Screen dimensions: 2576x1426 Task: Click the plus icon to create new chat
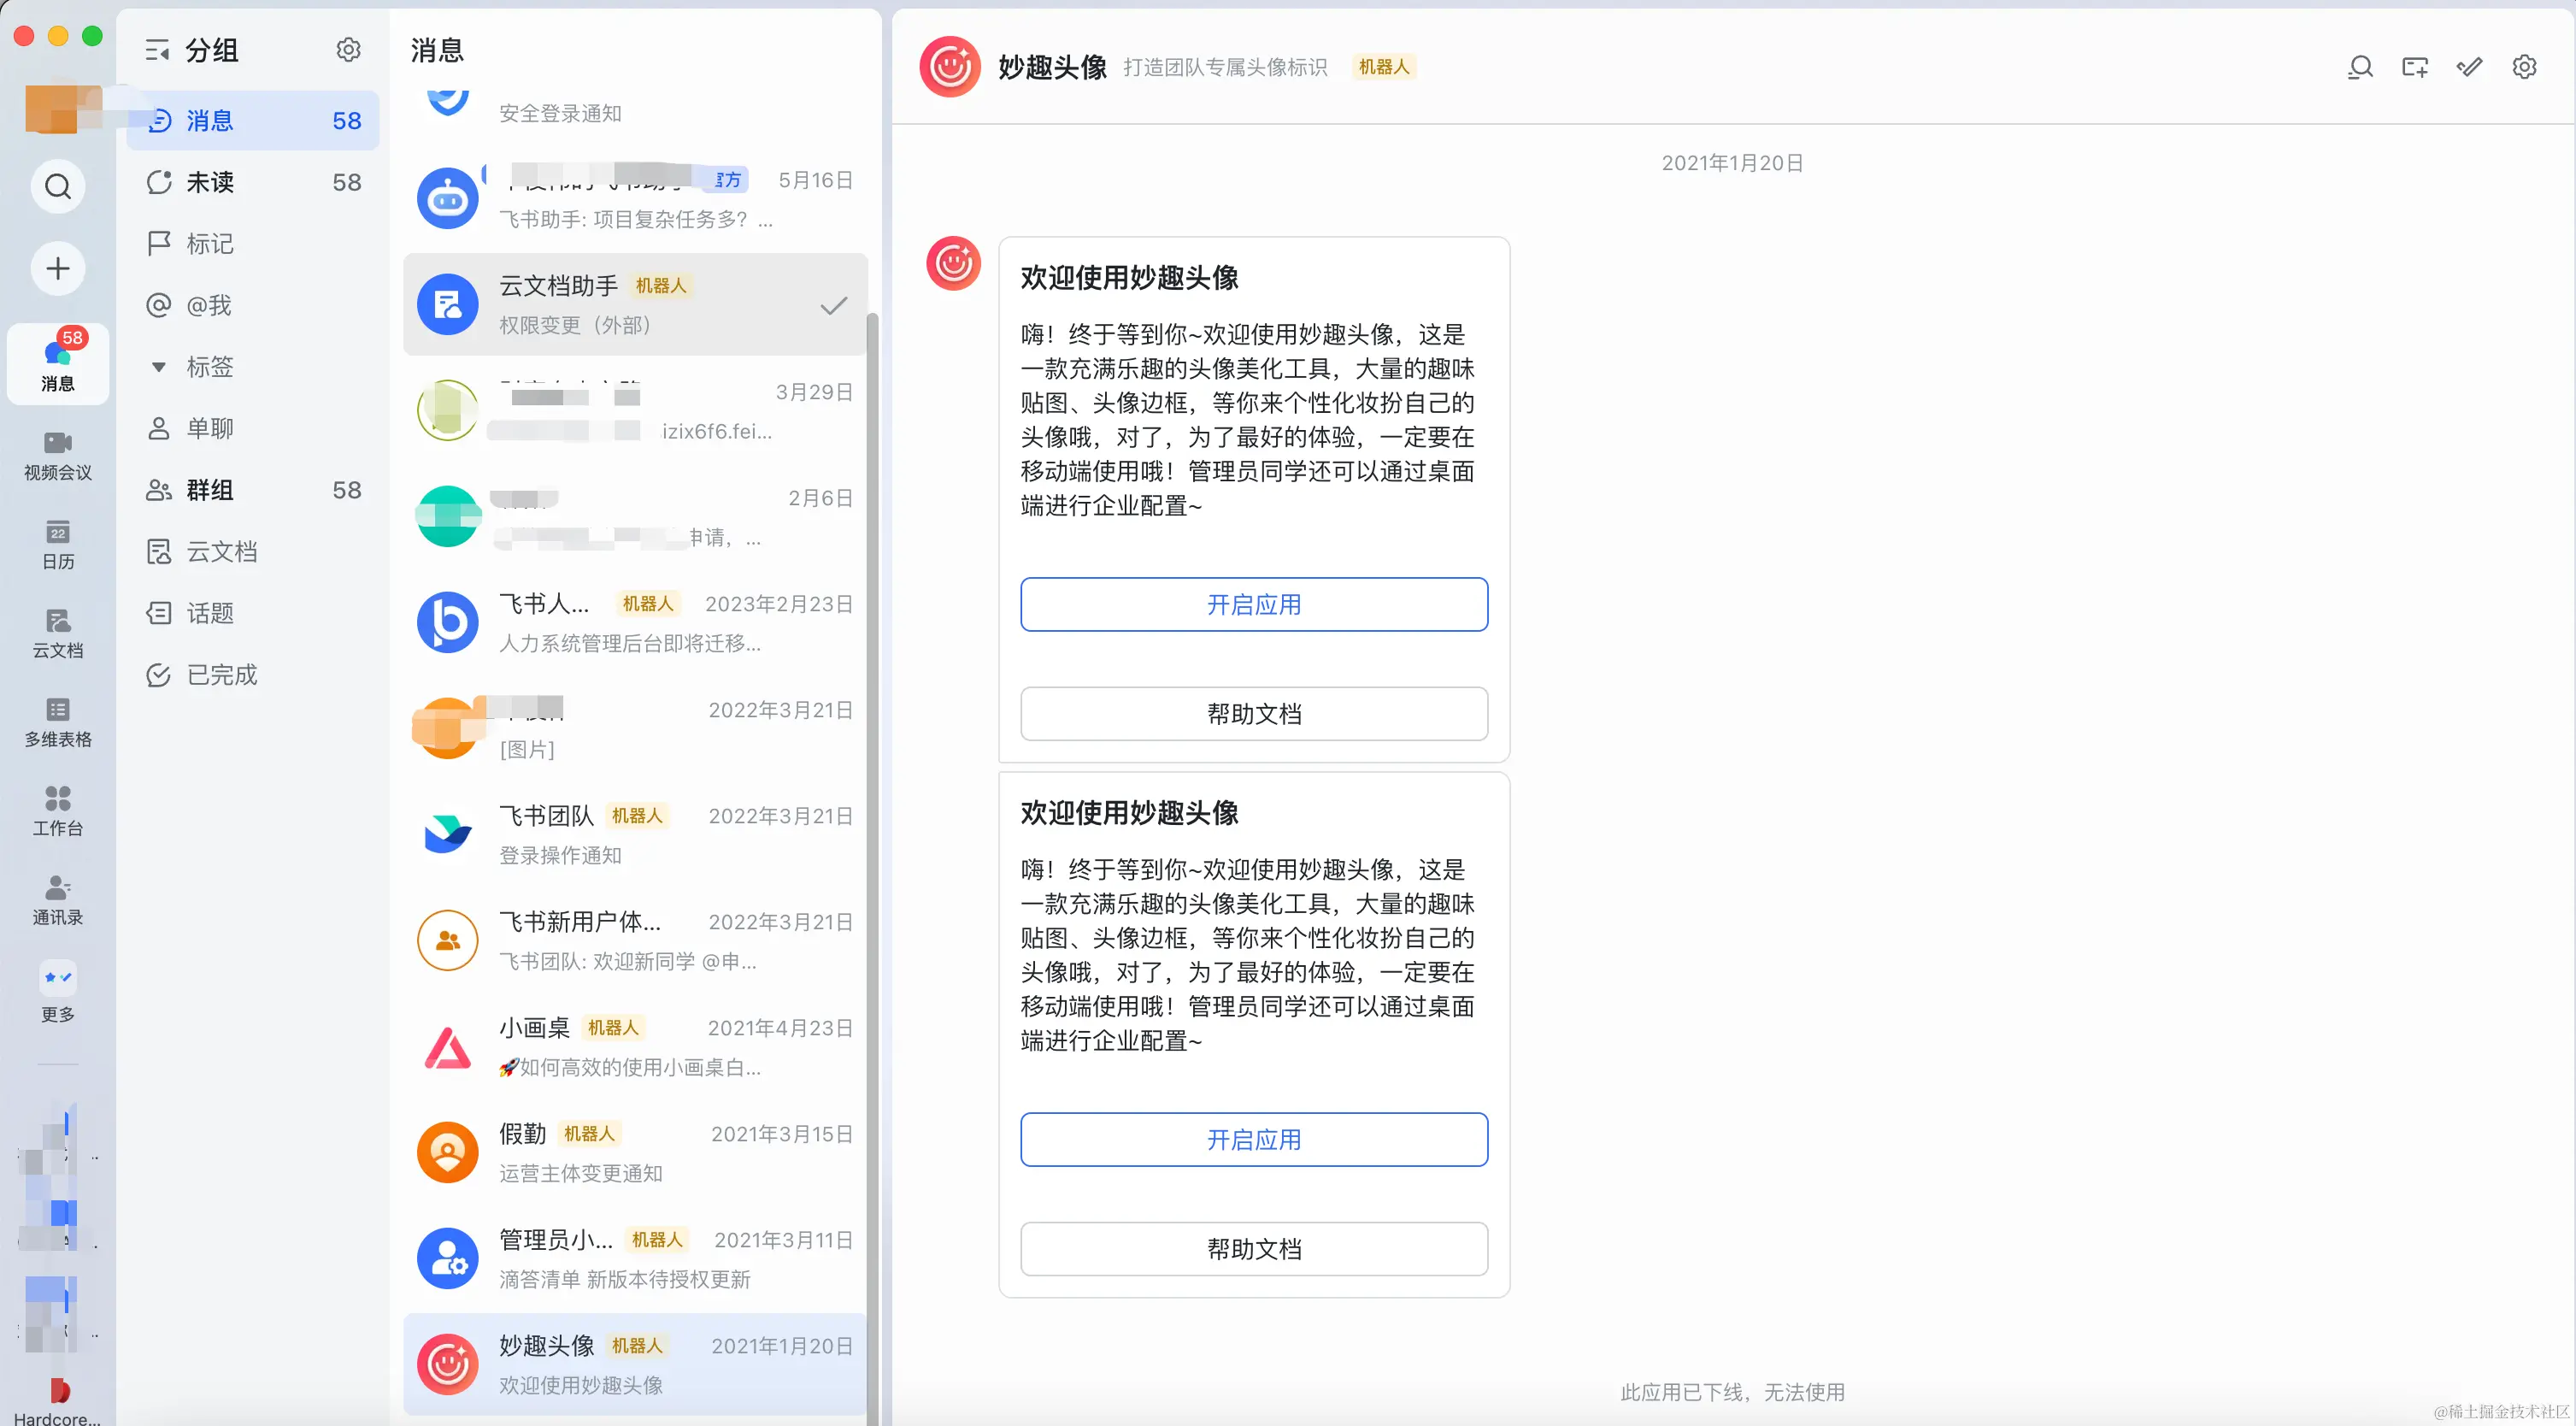(x=57, y=268)
